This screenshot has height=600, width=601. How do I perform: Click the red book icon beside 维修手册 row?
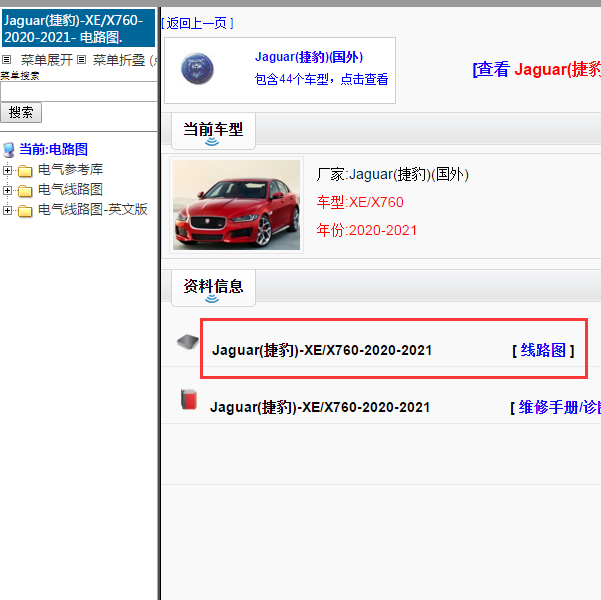pyautogui.click(x=189, y=399)
